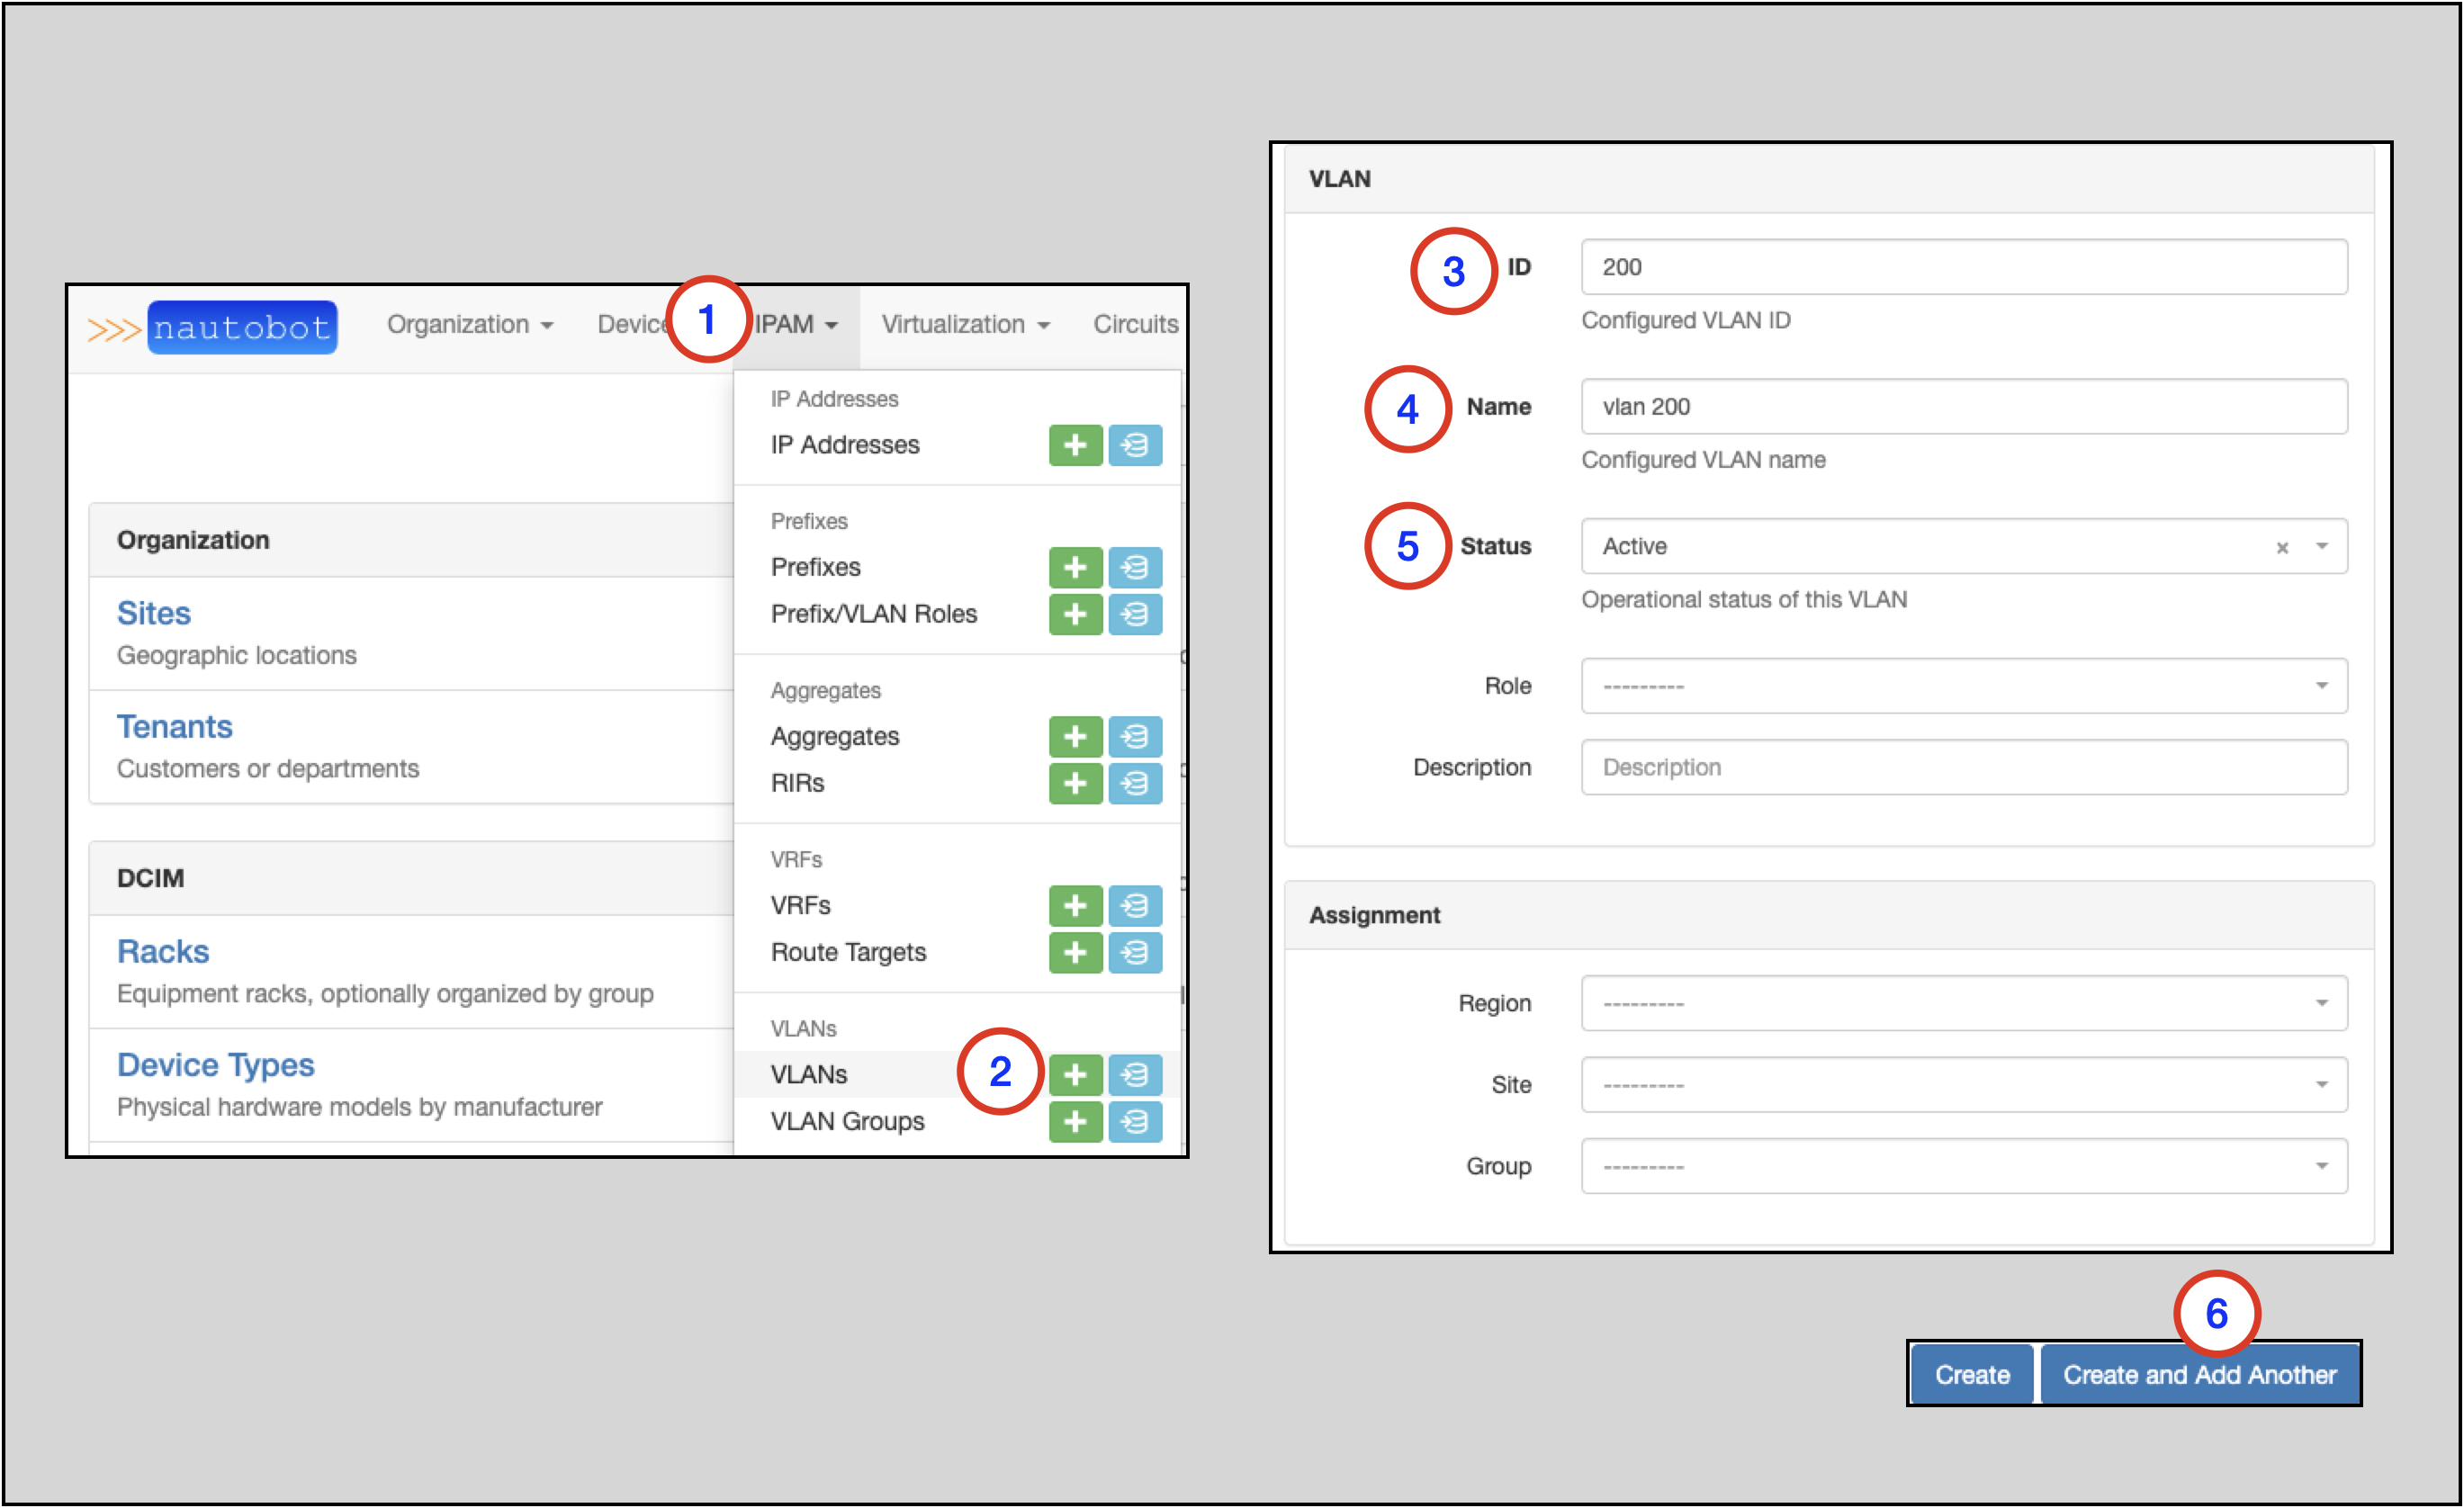This screenshot has height=1508, width=2464.
Task: Click import icon next to VLAN Groups
Action: pyautogui.click(x=1135, y=1121)
